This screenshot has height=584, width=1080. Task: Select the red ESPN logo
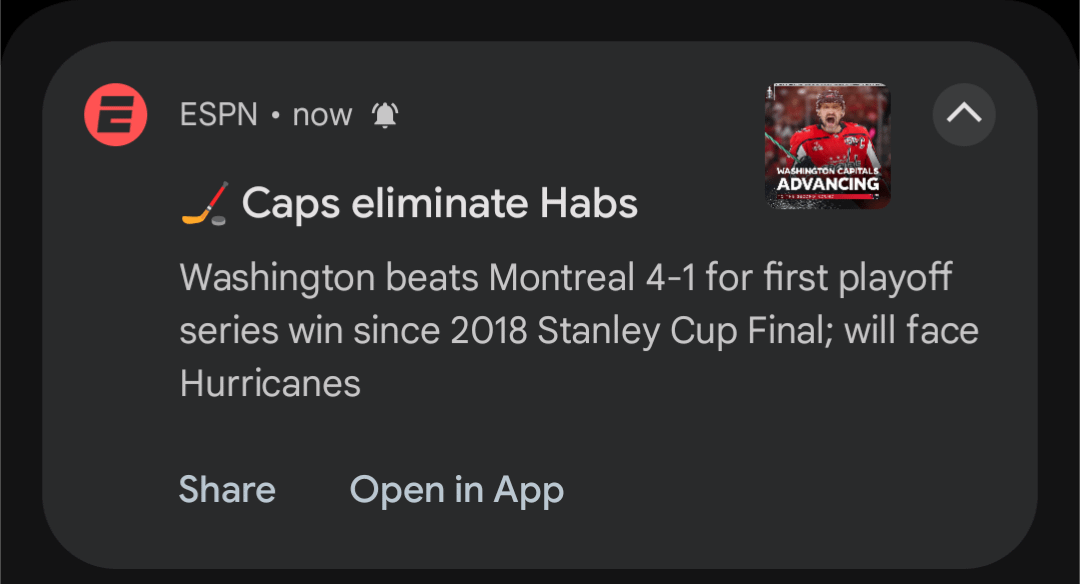[115, 114]
